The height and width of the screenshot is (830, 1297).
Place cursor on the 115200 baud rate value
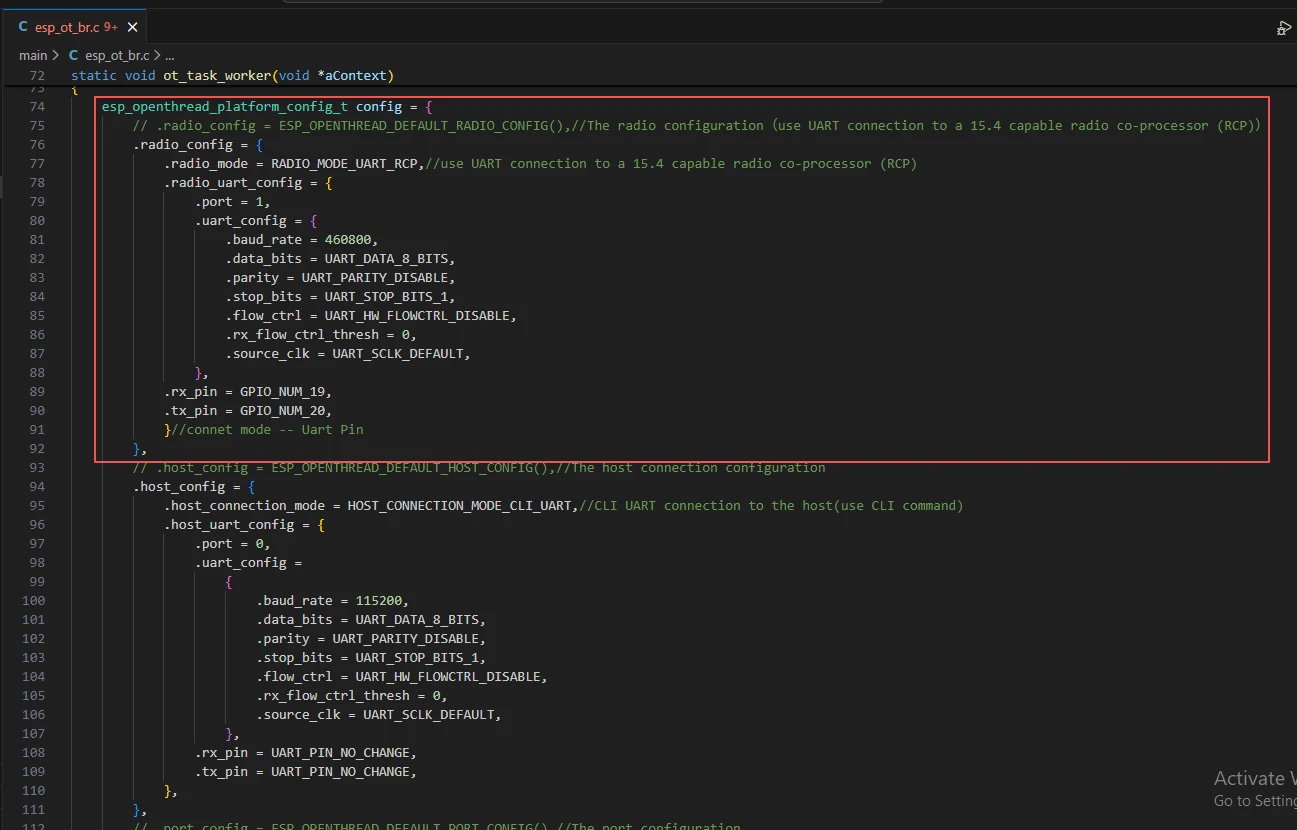point(382,601)
